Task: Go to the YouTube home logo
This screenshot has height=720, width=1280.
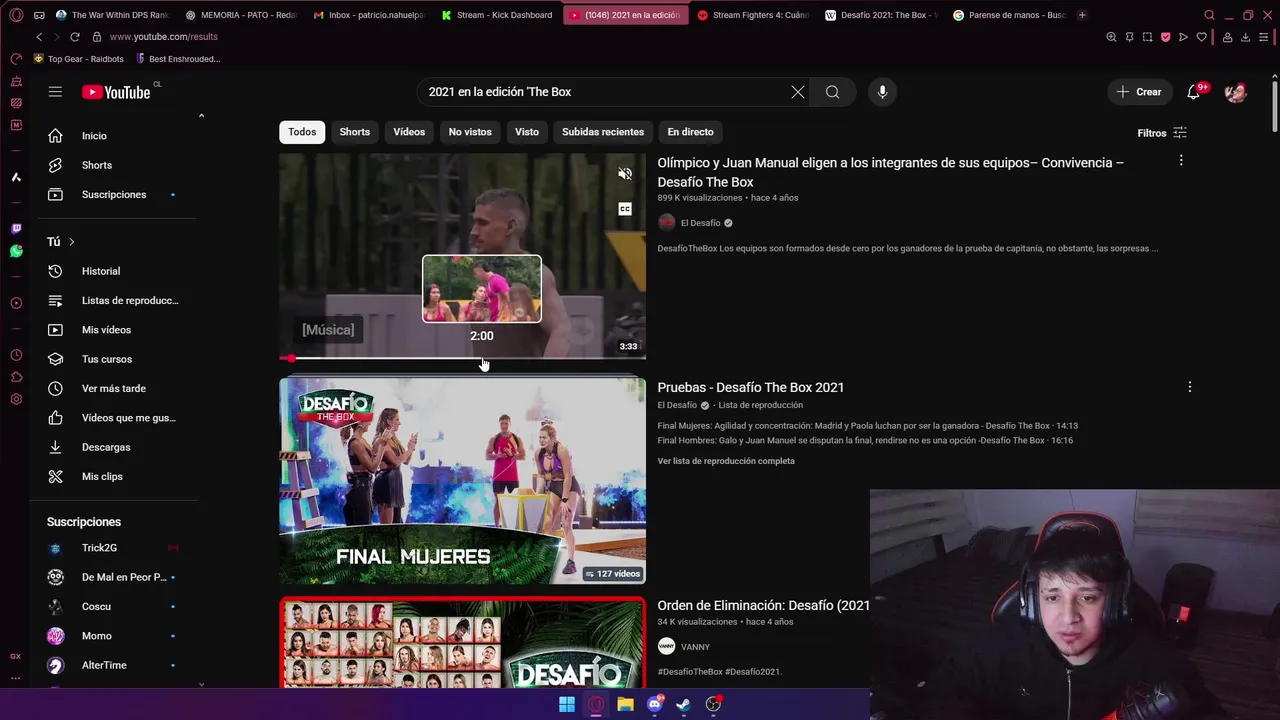Action: coord(115,92)
